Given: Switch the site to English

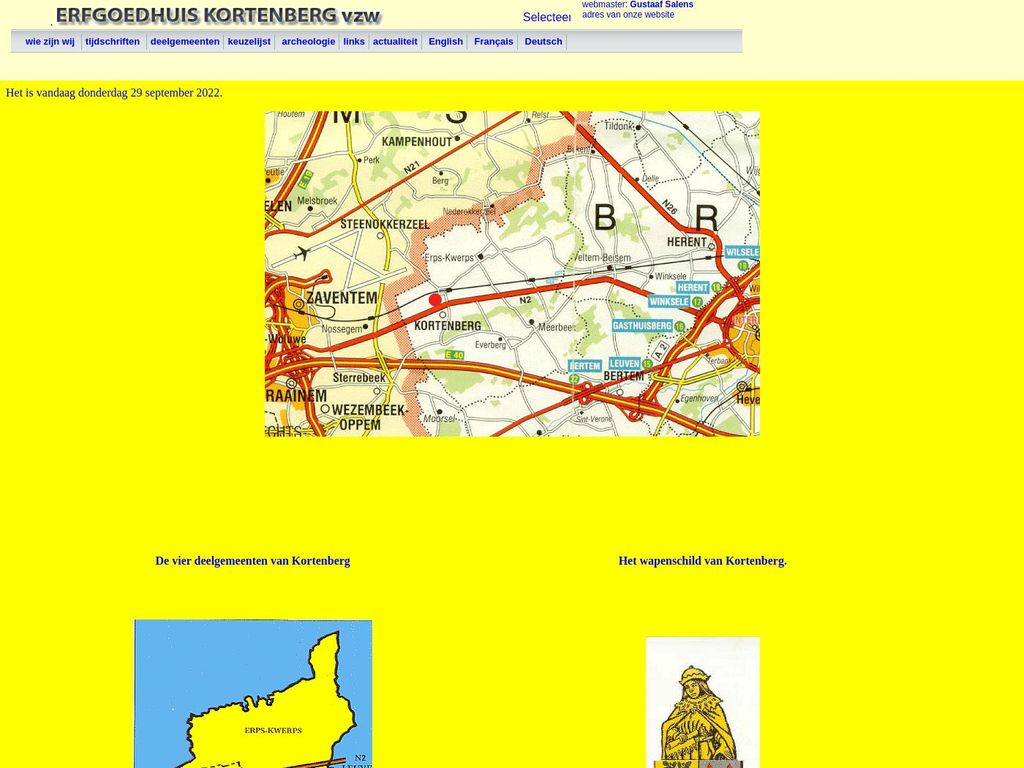Looking at the screenshot, I should point(445,41).
